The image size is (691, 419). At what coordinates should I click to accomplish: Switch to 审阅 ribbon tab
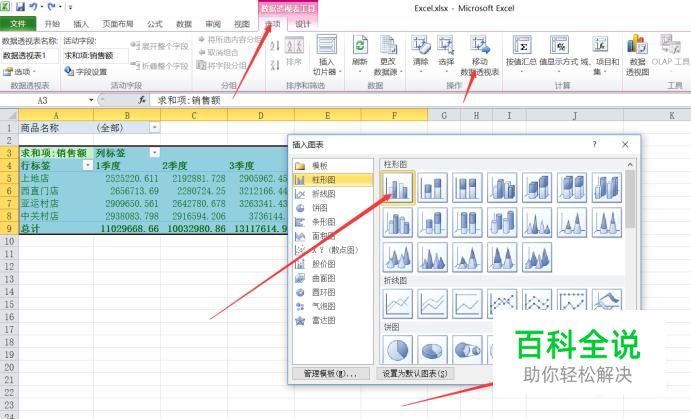[213, 24]
